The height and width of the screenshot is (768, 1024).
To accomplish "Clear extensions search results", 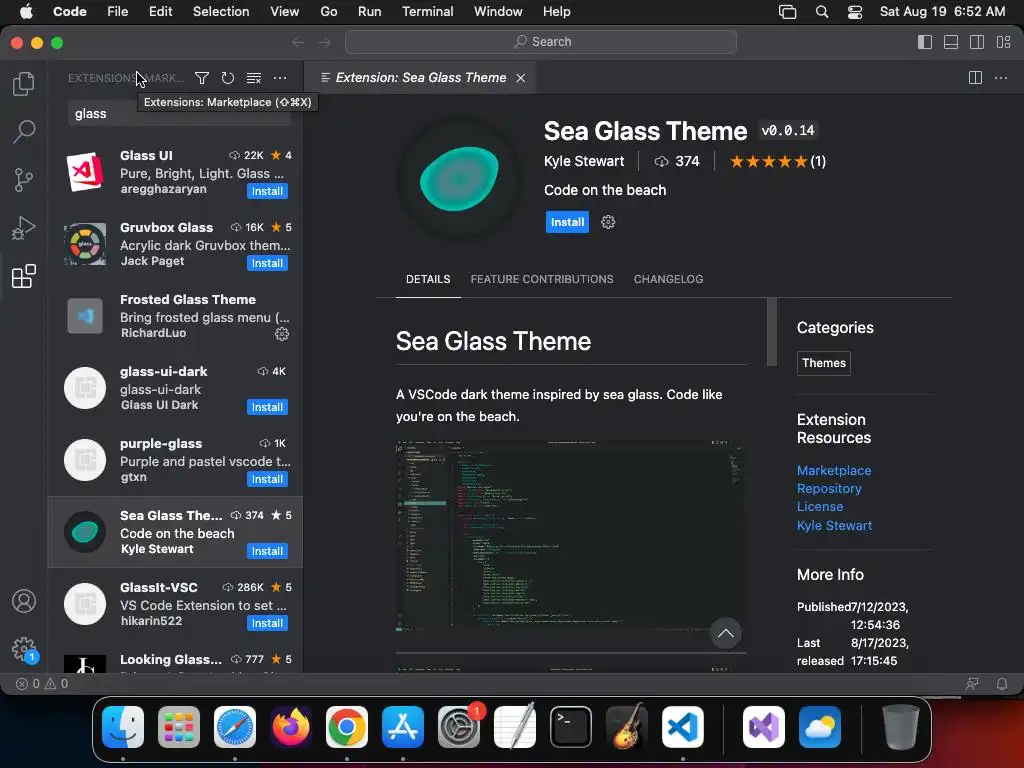I will pyautogui.click(x=253, y=78).
